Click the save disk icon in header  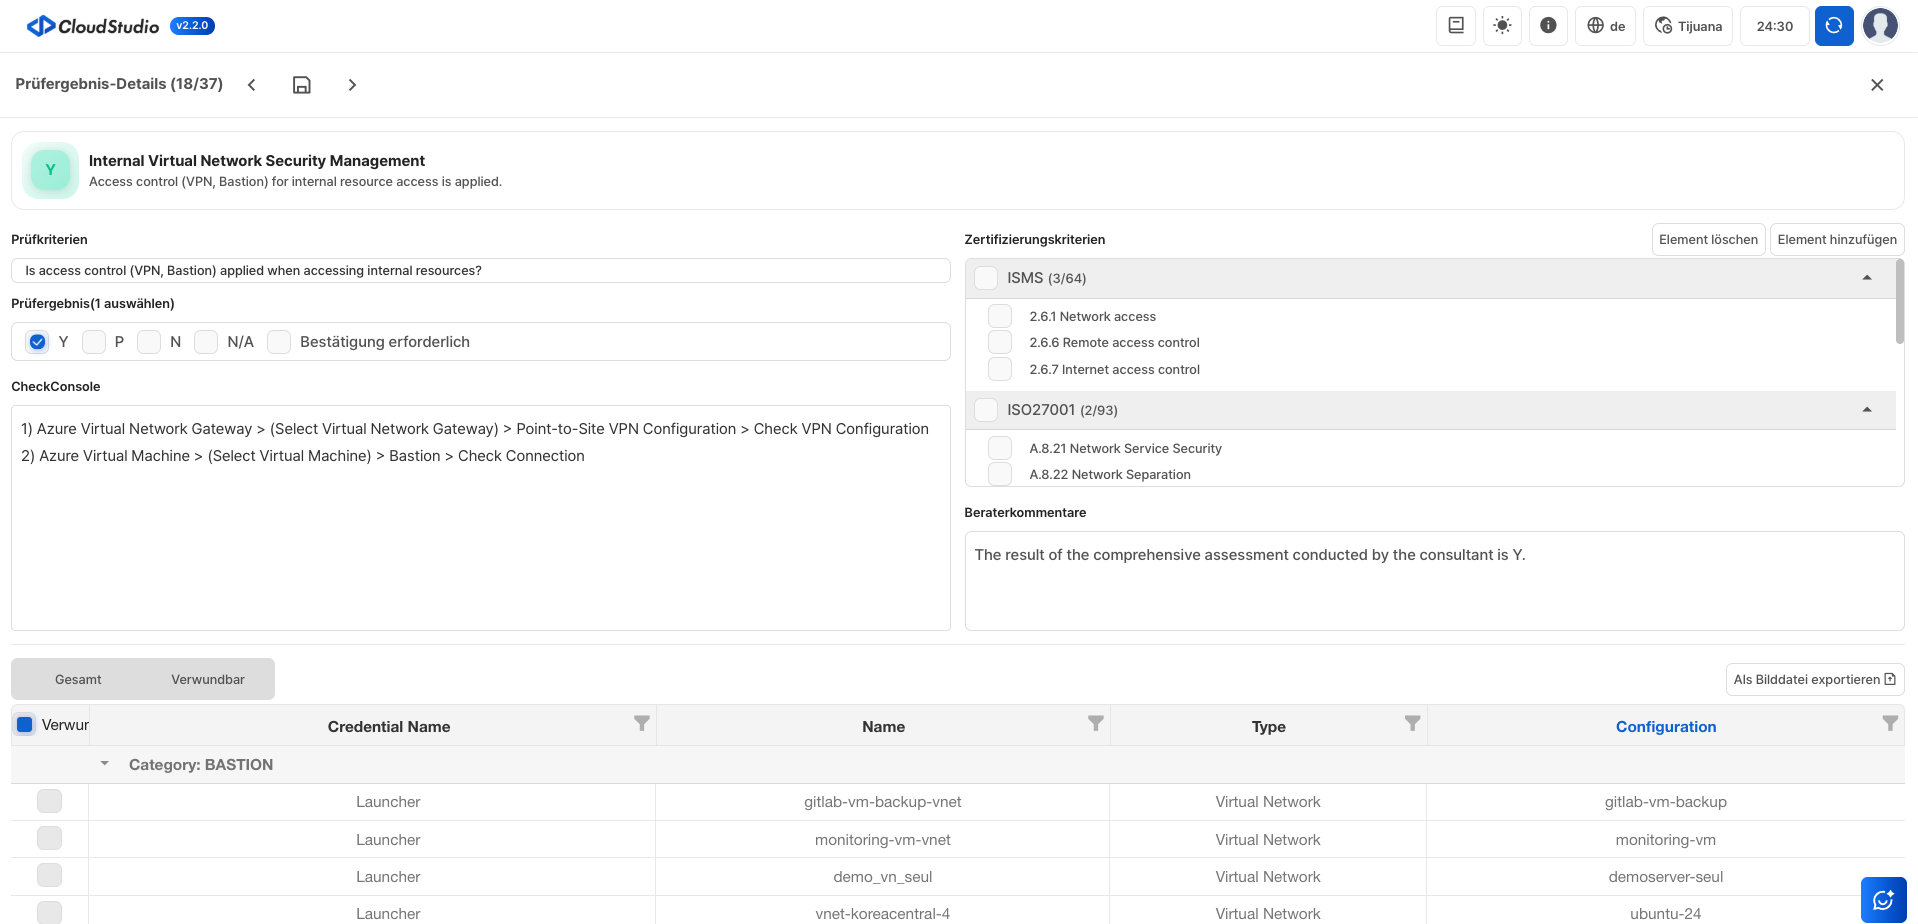pos(301,85)
